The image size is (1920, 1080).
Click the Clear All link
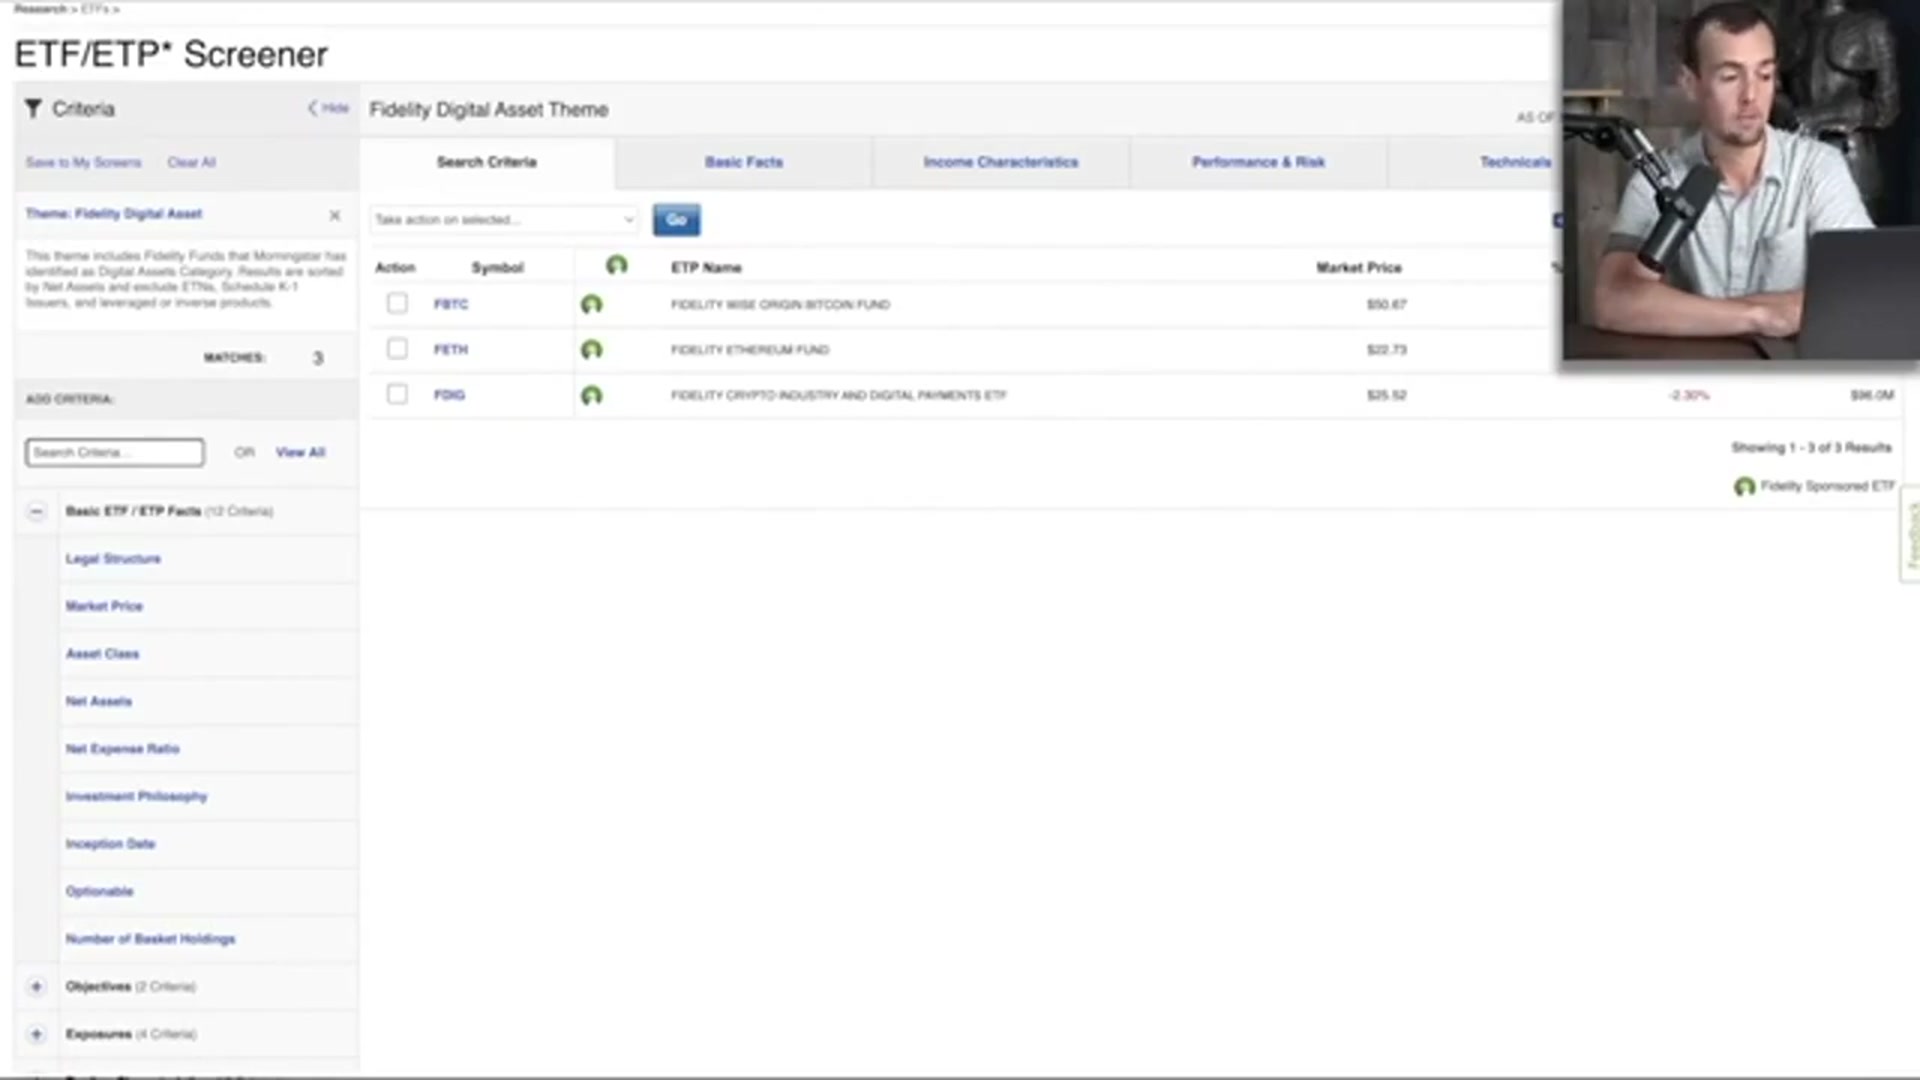pos(191,162)
